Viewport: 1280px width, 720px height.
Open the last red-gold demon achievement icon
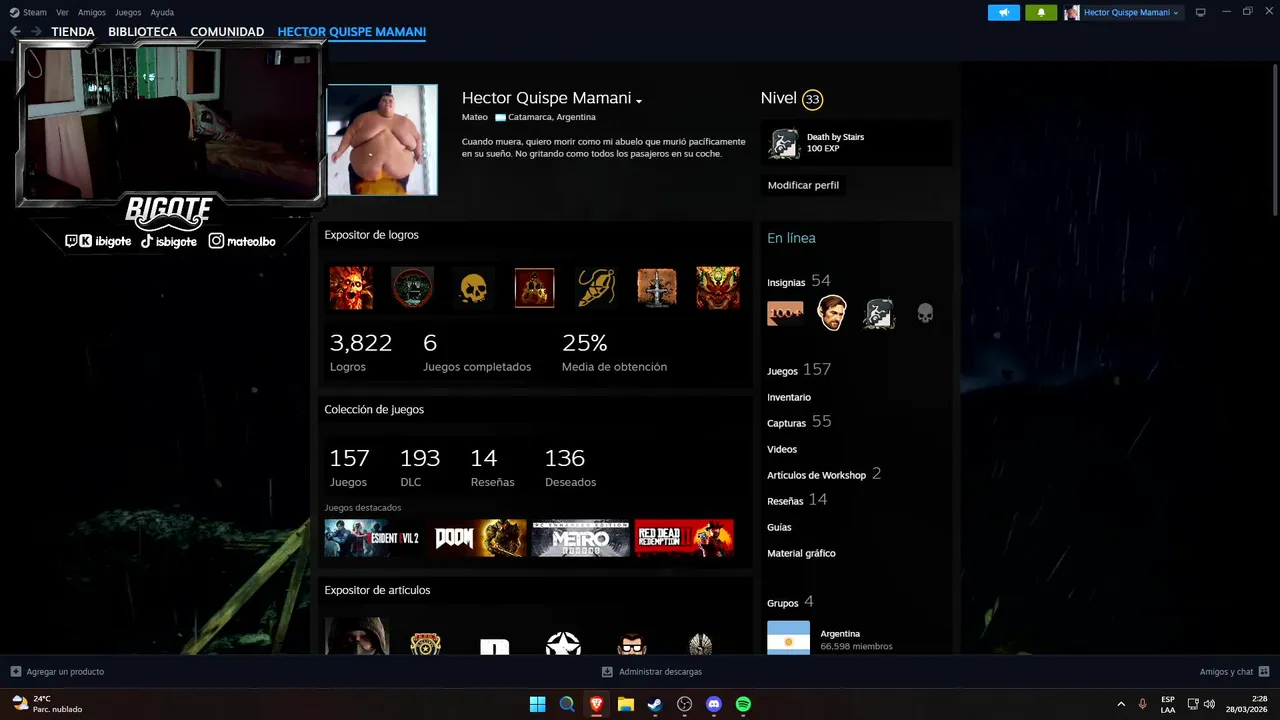[x=718, y=288]
